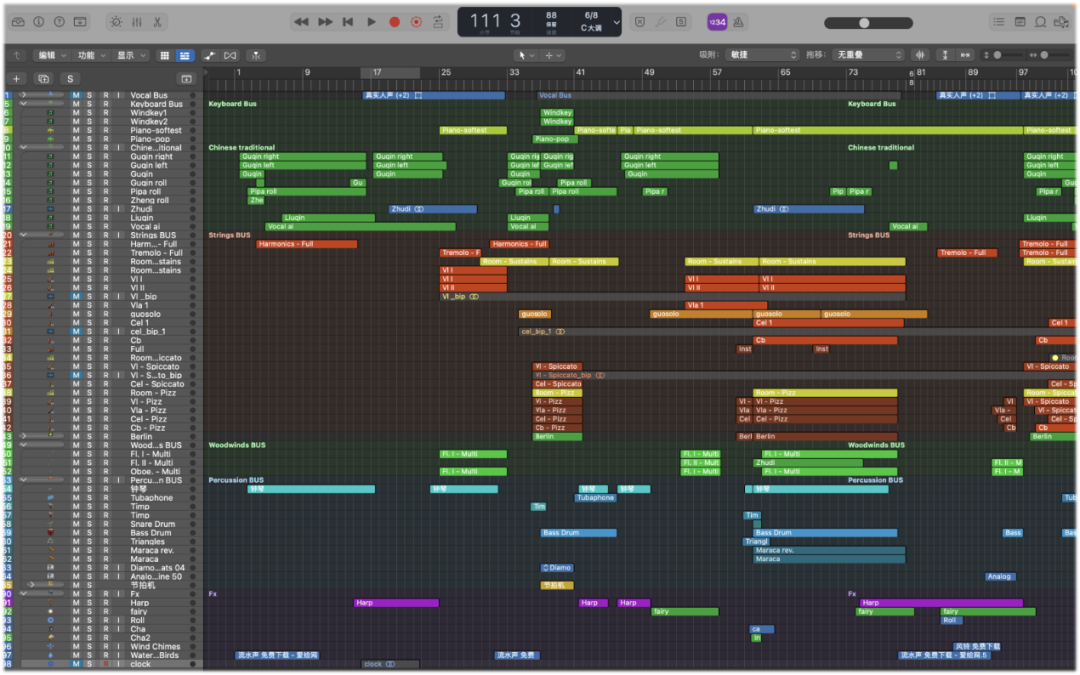The image size is (1080, 675).
Task: Click the add new track plus button
Action: coord(17,79)
